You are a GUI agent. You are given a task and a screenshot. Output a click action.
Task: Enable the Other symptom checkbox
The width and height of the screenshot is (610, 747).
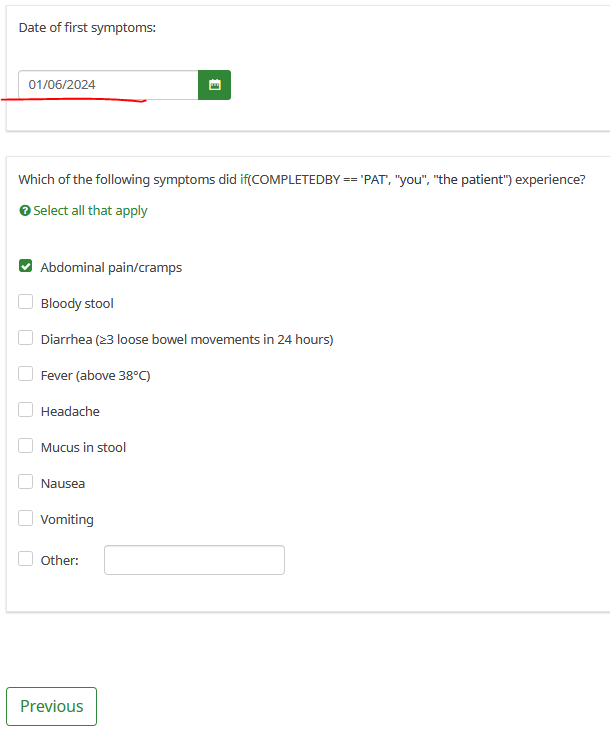click(26, 560)
